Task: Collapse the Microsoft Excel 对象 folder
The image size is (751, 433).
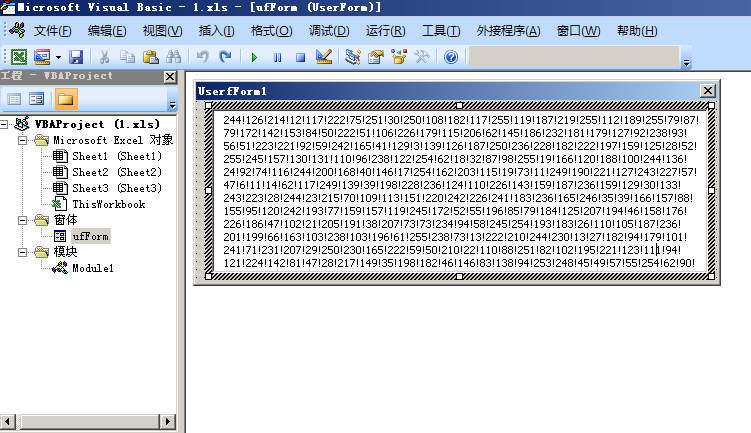Action: pos(24,140)
